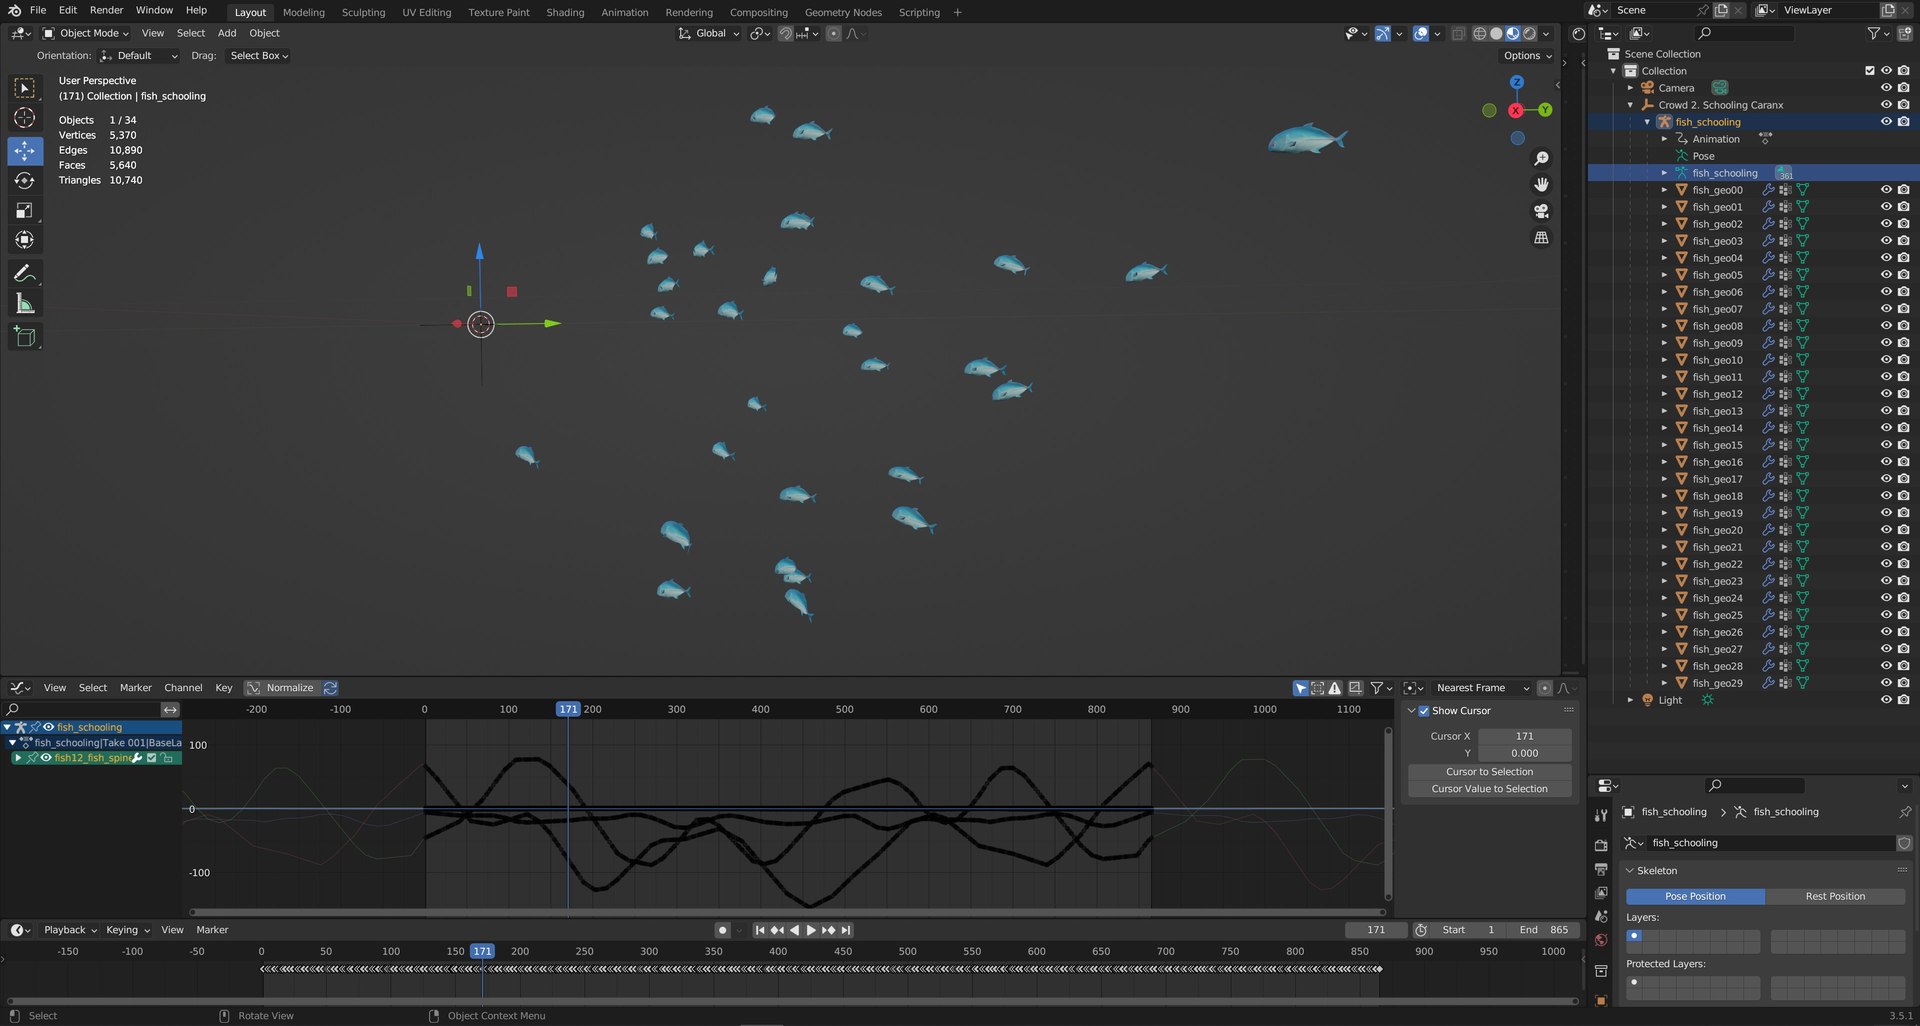Switch to the Shading workspace tab

tap(565, 12)
